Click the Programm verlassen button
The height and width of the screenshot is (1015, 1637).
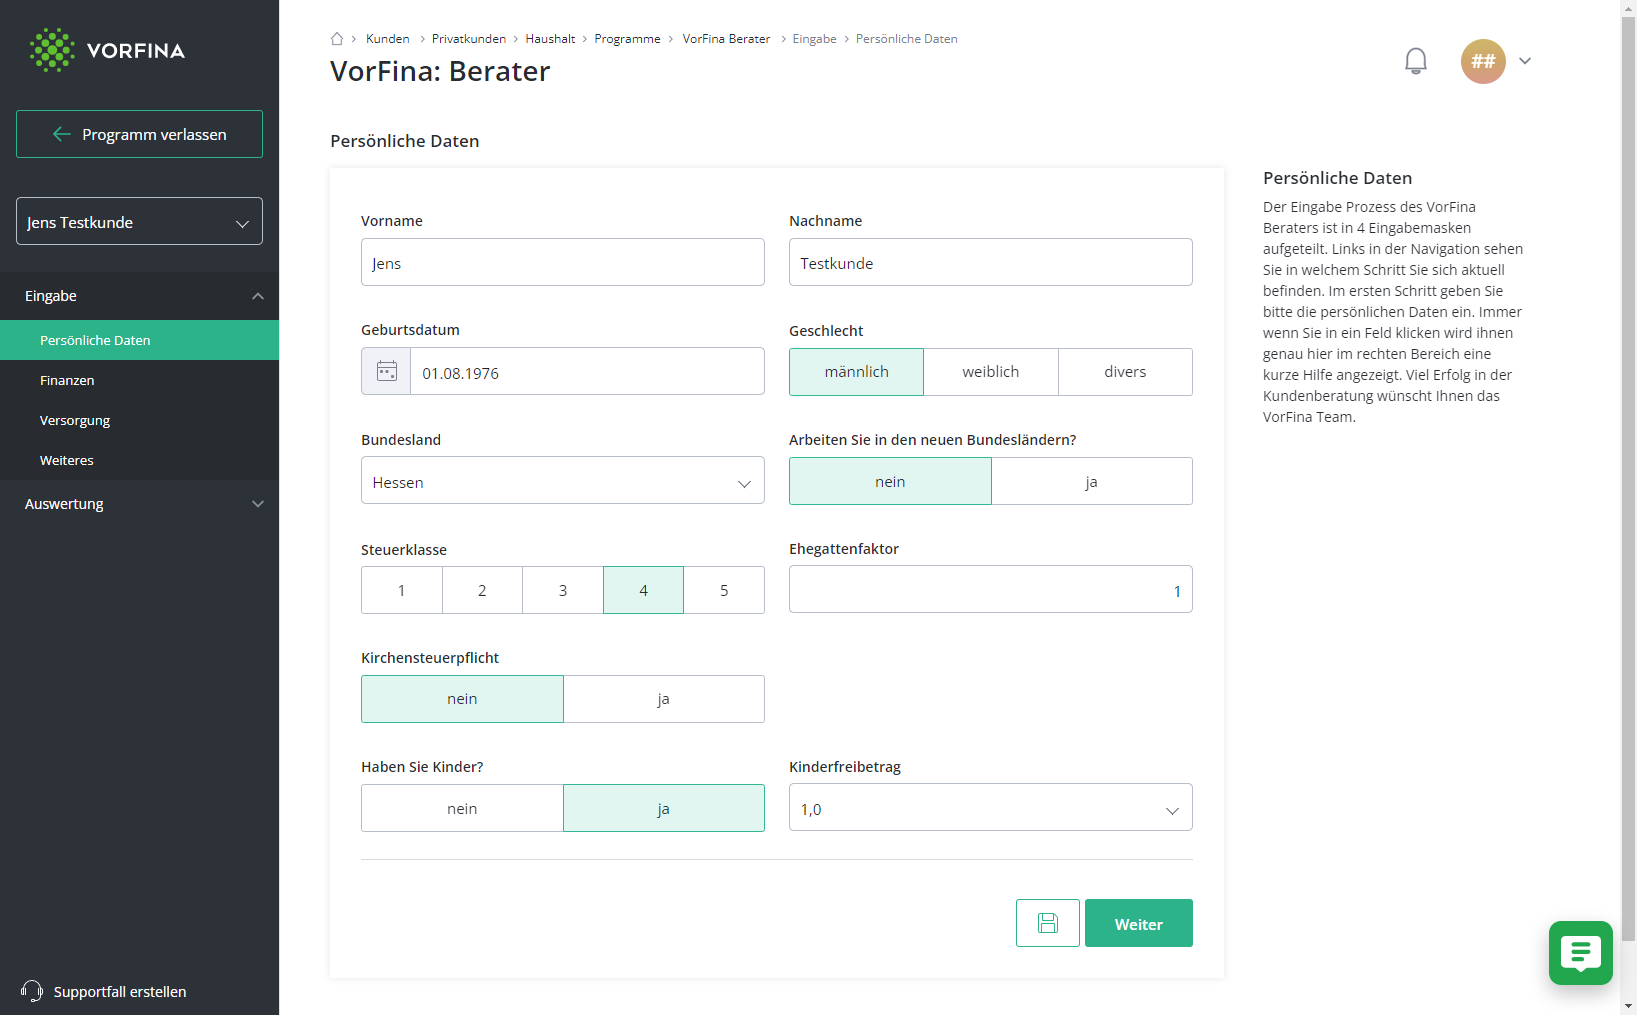tap(139, 134)
